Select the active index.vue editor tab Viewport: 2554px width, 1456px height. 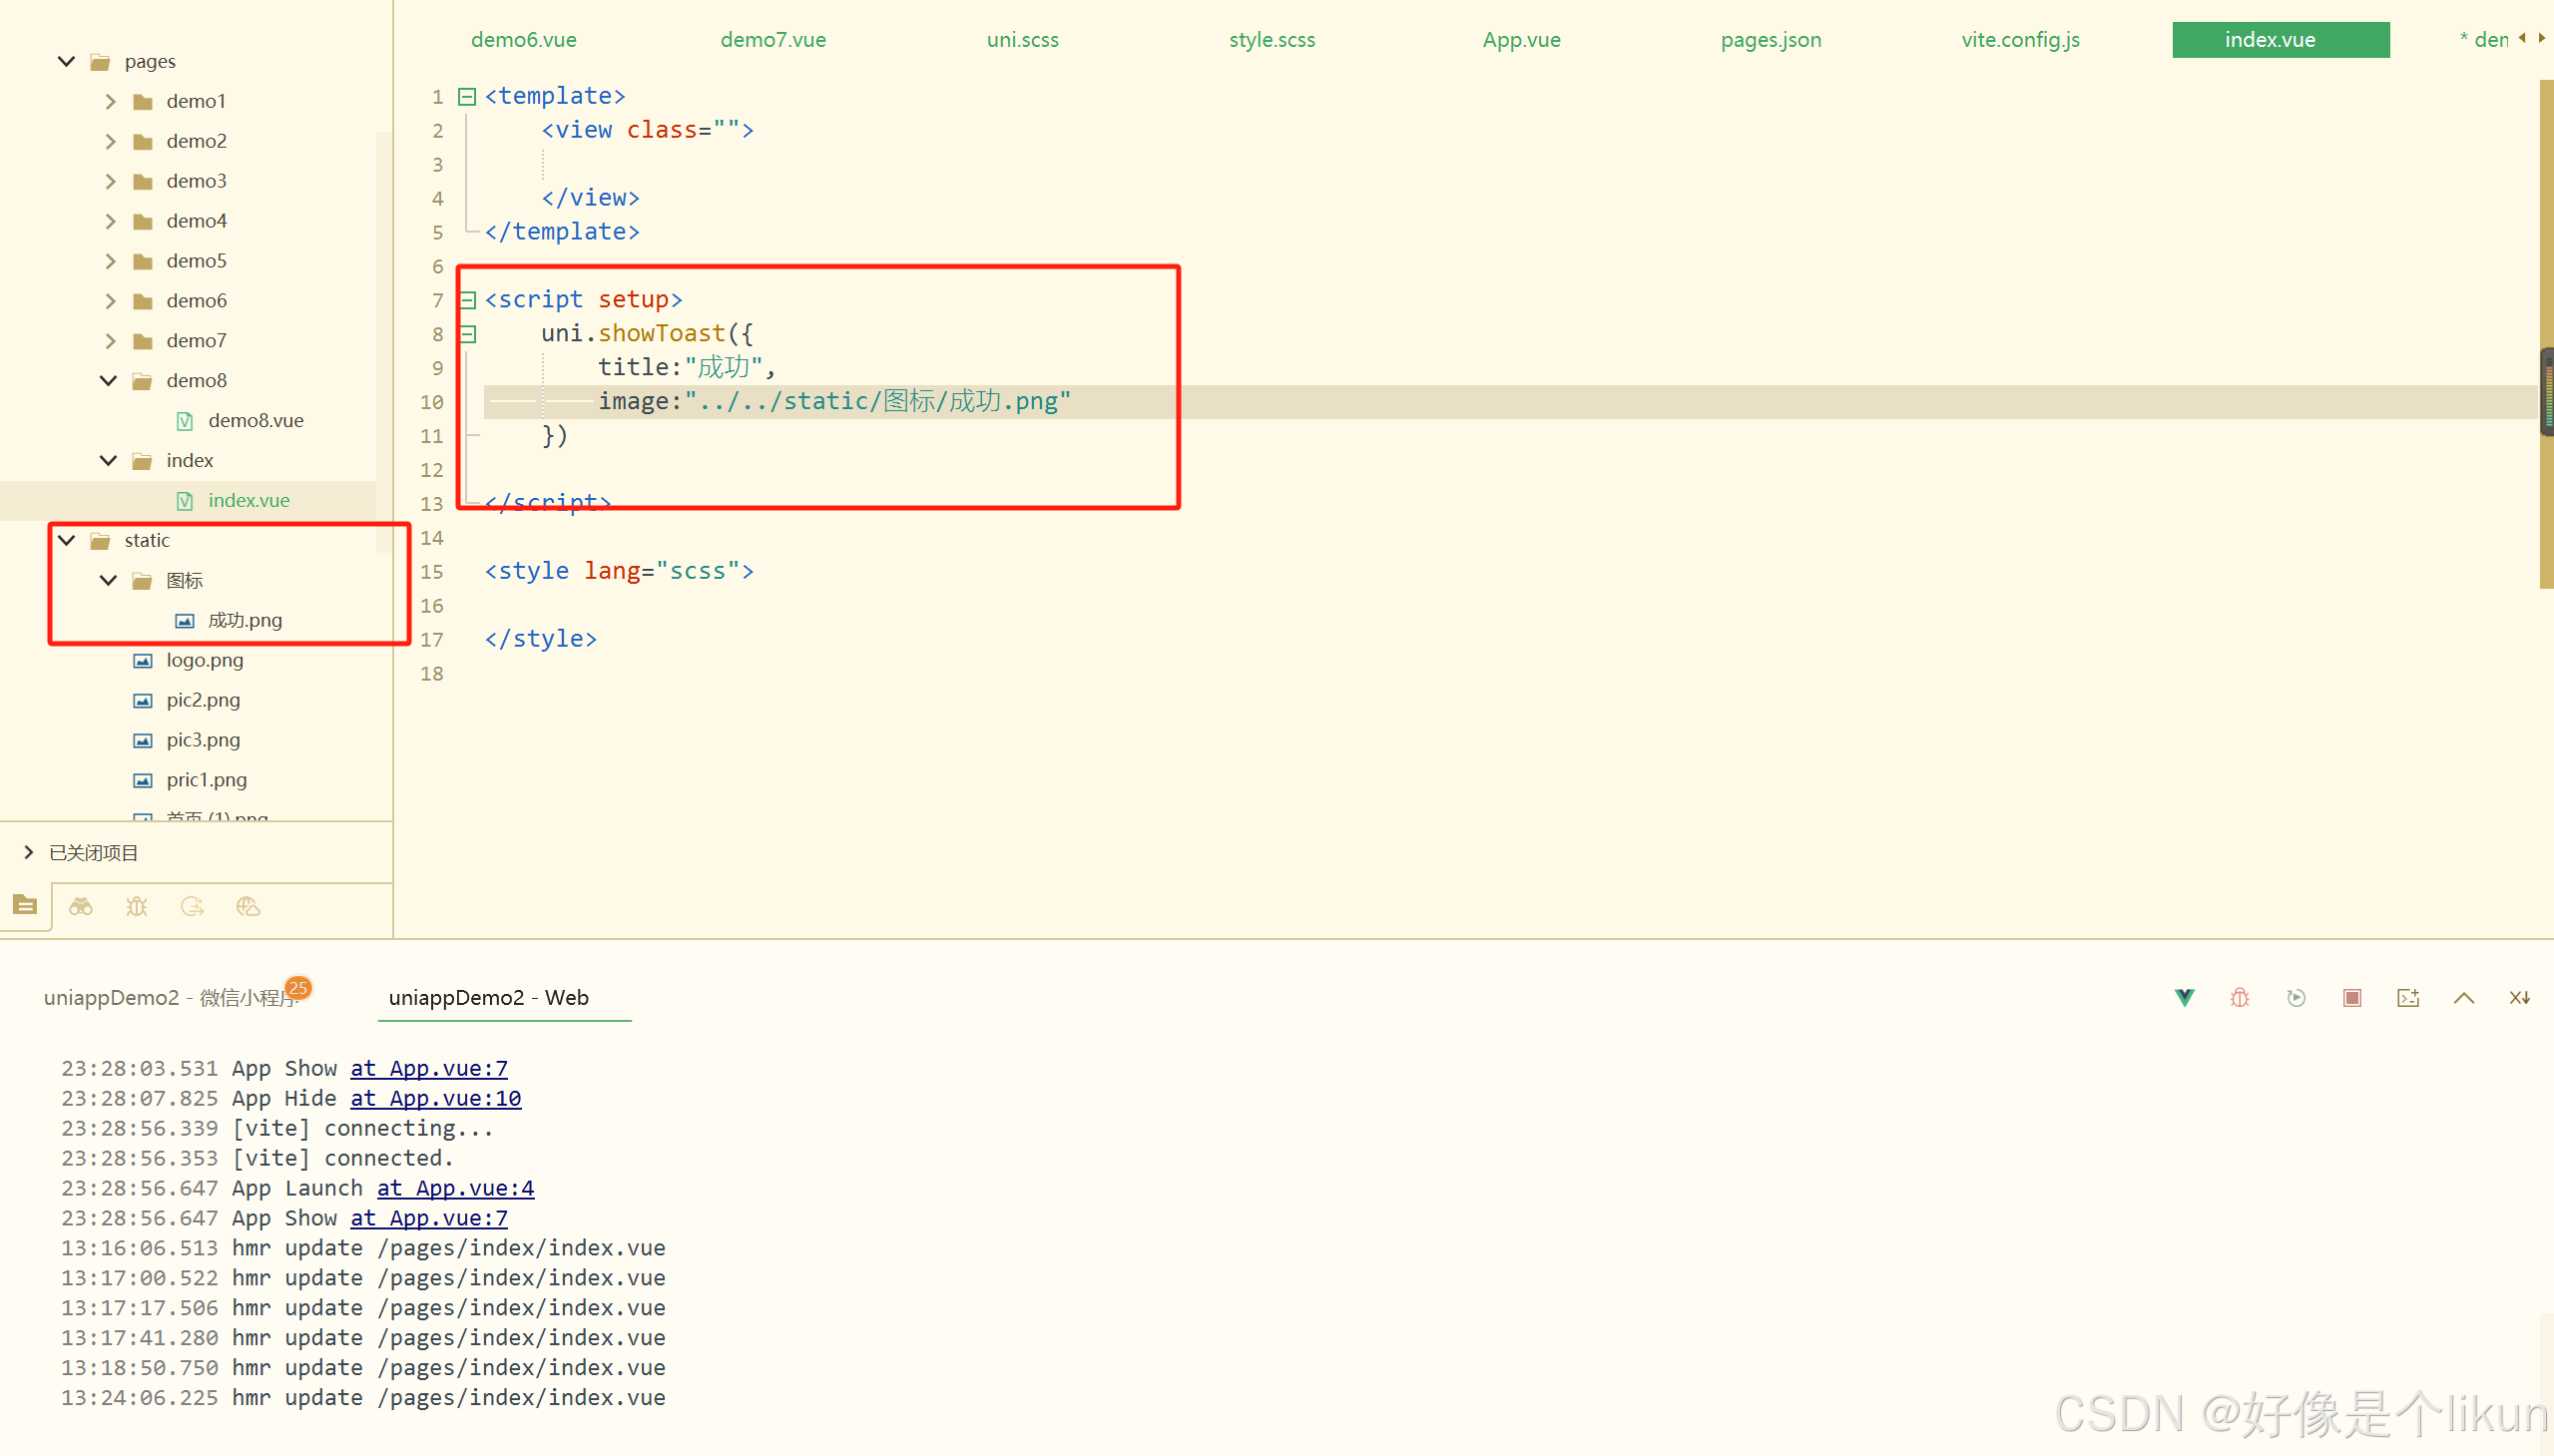click(2281, 40)
